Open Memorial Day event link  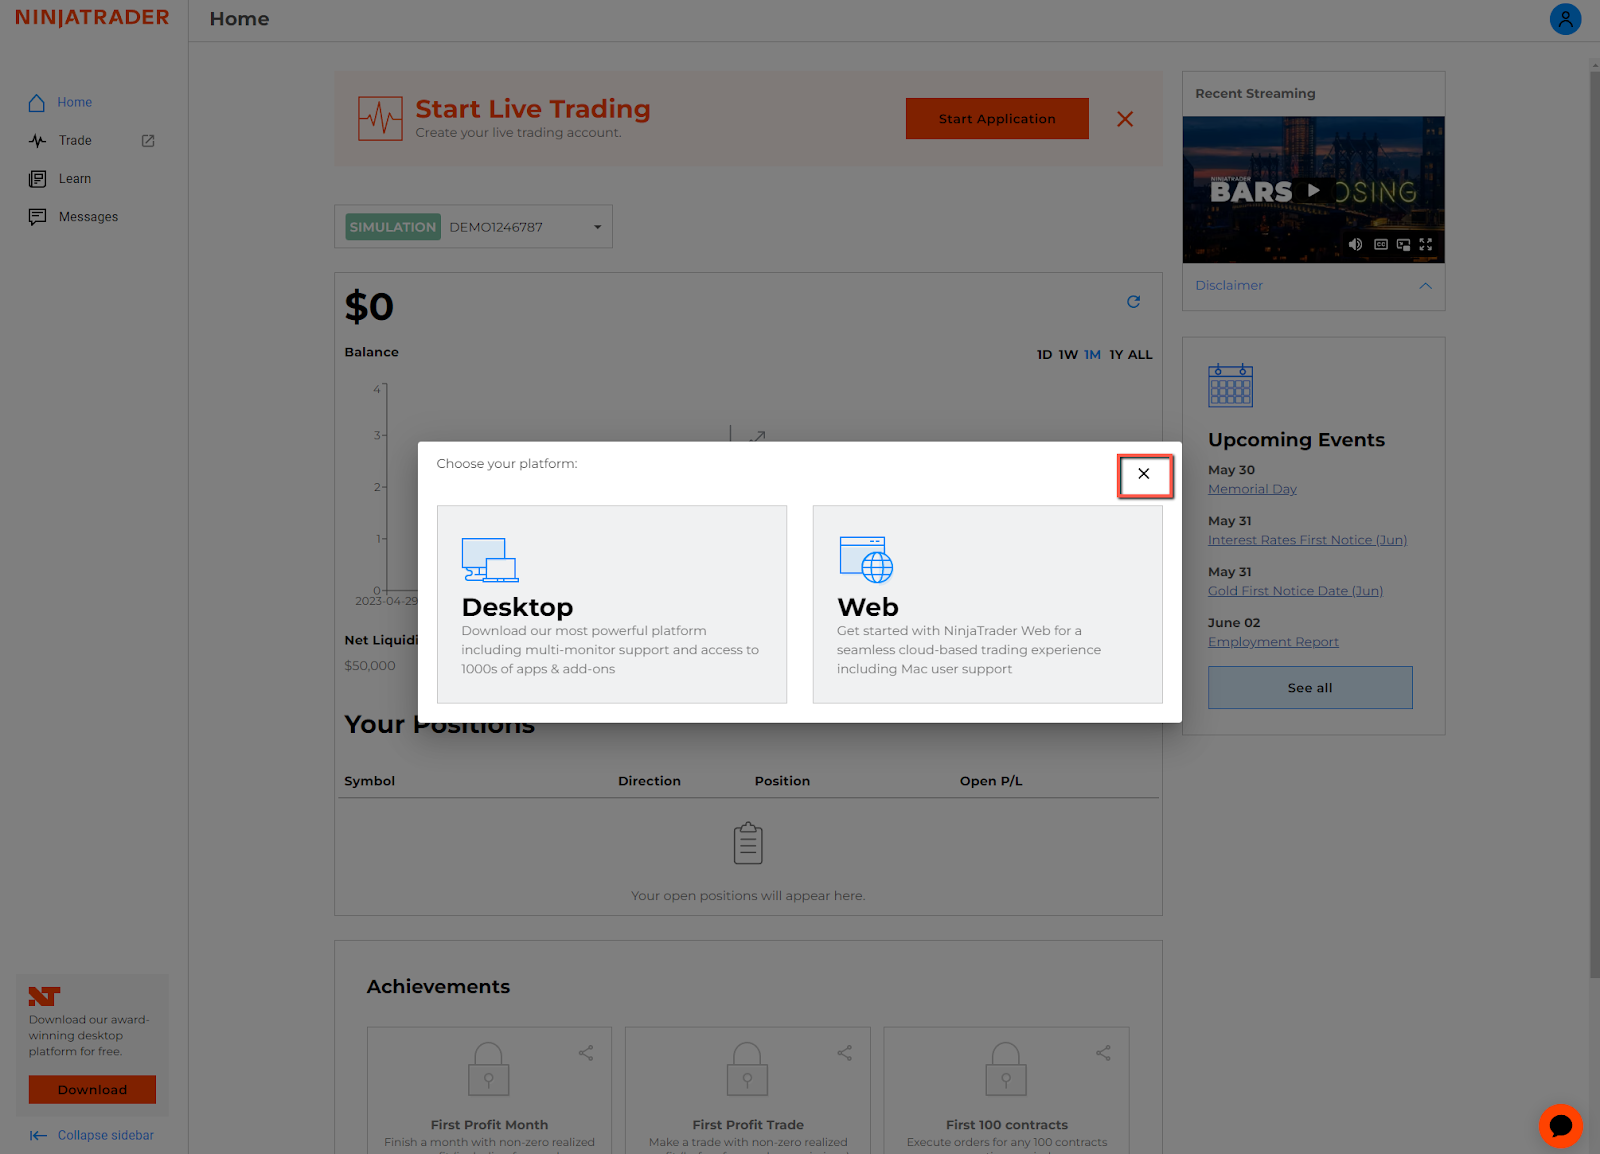[x=1252, y=489]
